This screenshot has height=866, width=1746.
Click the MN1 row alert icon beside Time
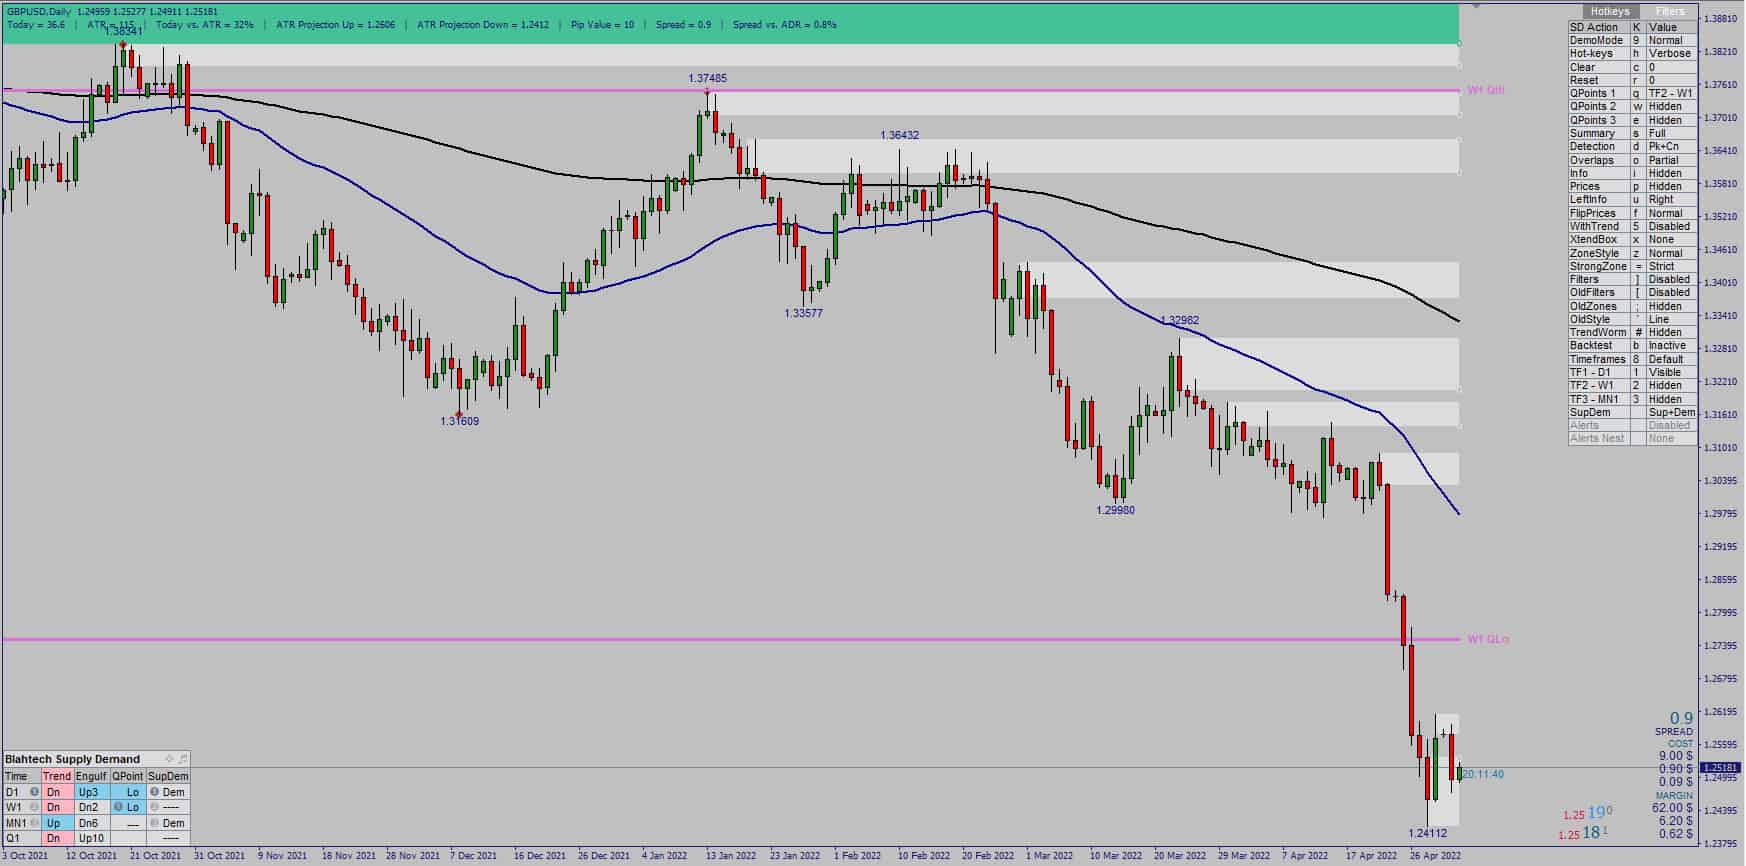pos(34,822)
